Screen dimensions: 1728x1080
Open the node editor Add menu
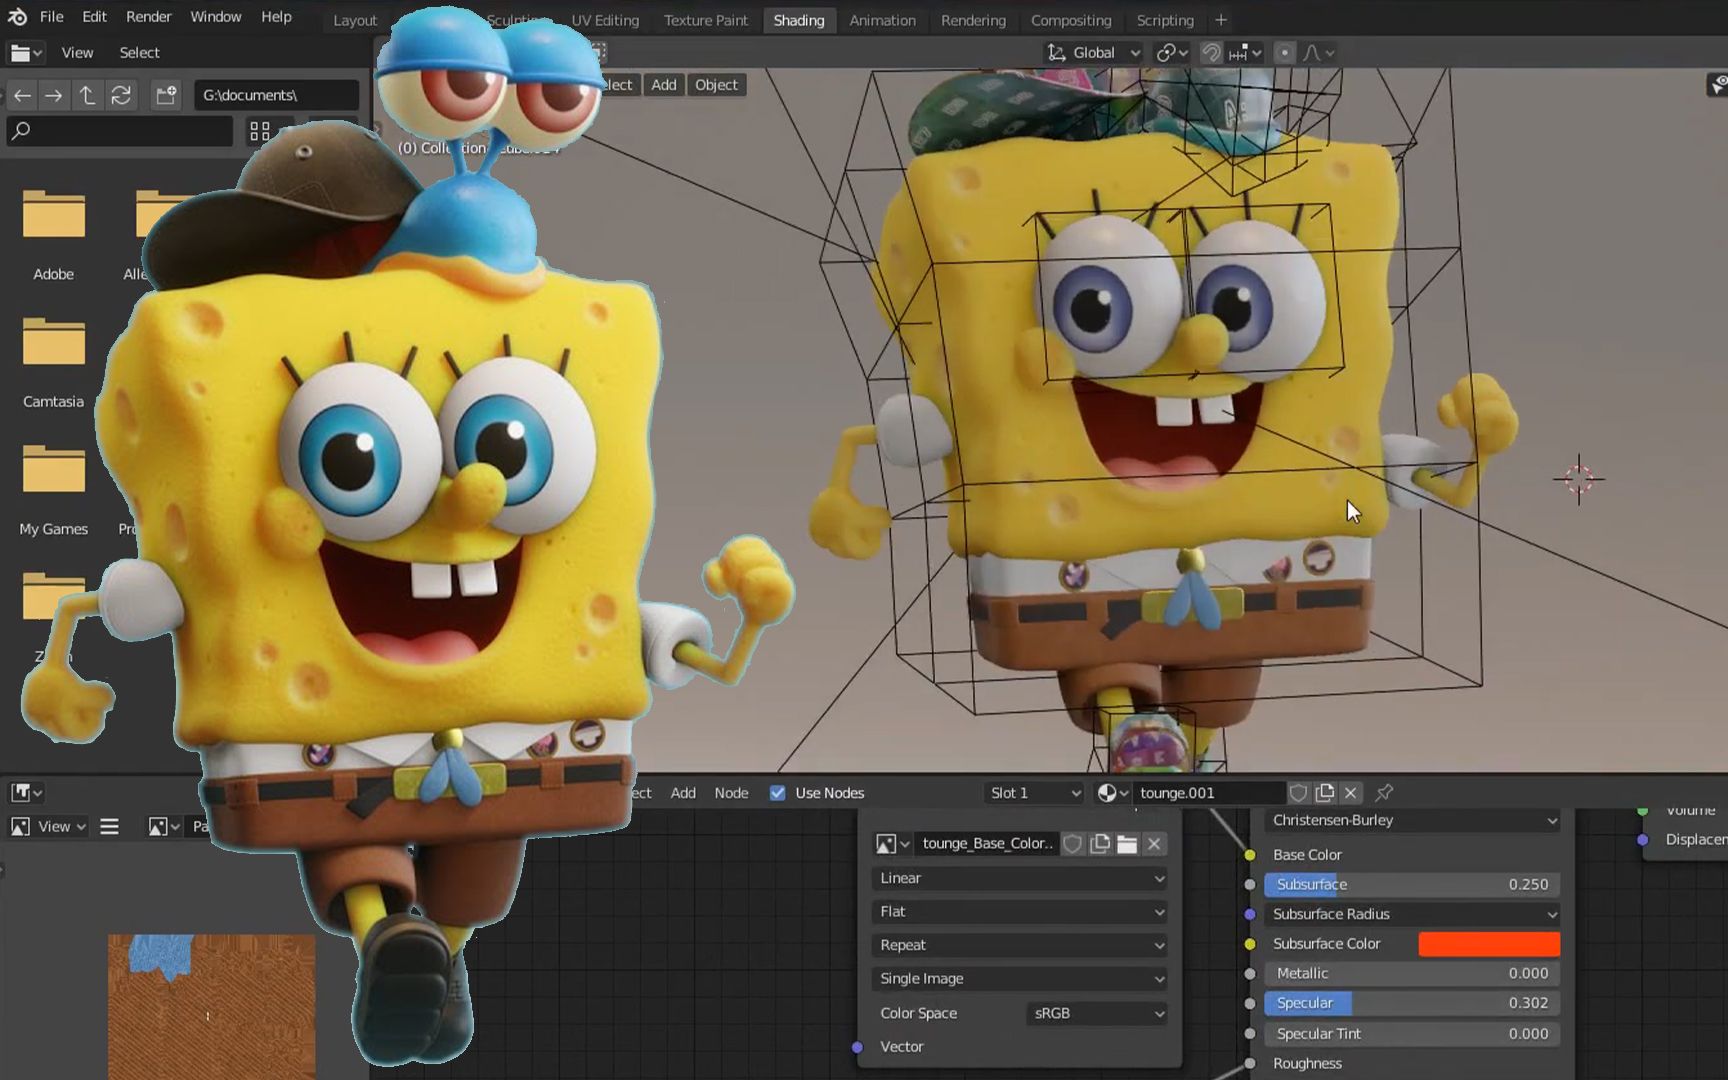683,793
